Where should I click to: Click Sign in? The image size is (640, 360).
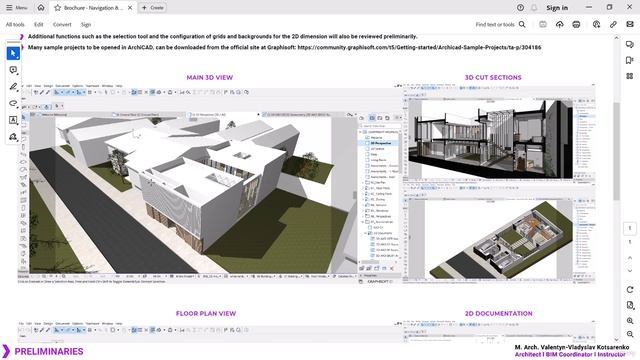557,8
